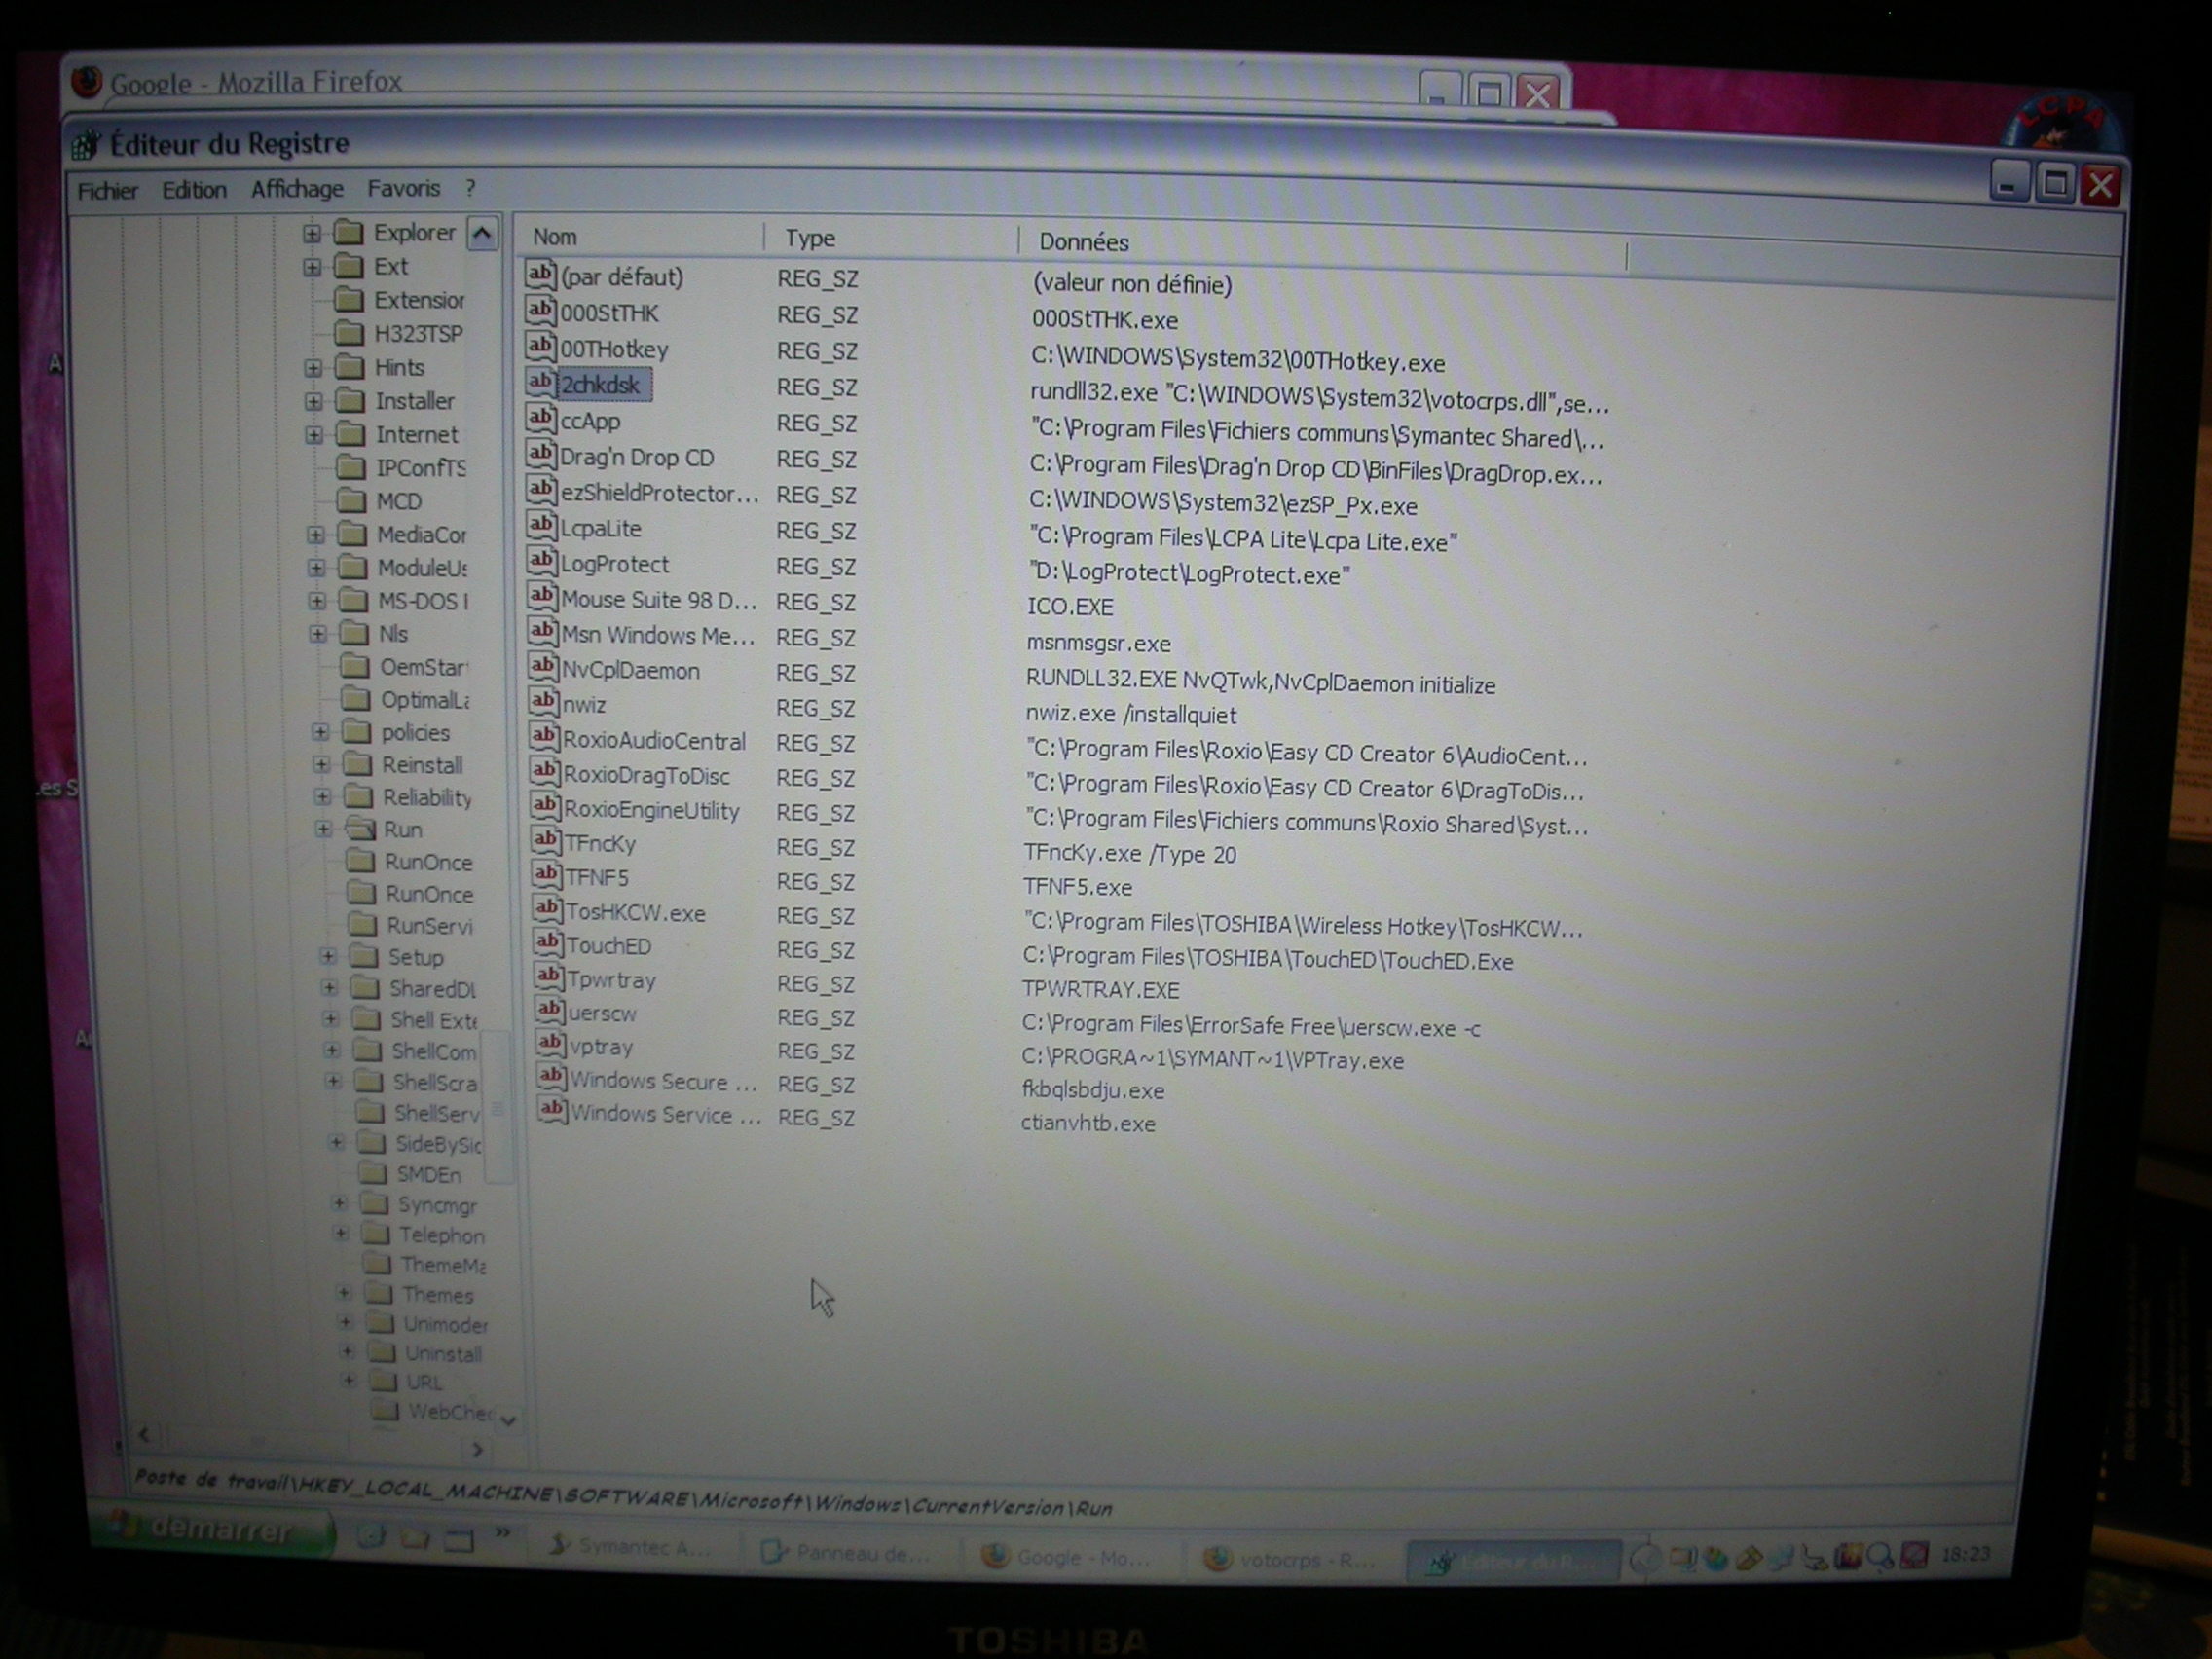Select the Drag'n Drop CD value
This screenshot has width=2212, height=1659.
pos(637,458)
